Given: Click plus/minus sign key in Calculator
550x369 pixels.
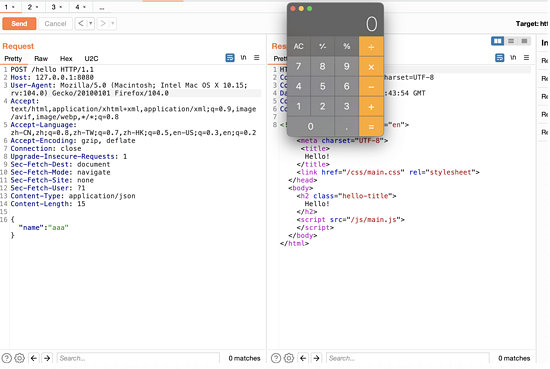Looking at the screenshot, I should pyautogui.click(x=322, y=46).
